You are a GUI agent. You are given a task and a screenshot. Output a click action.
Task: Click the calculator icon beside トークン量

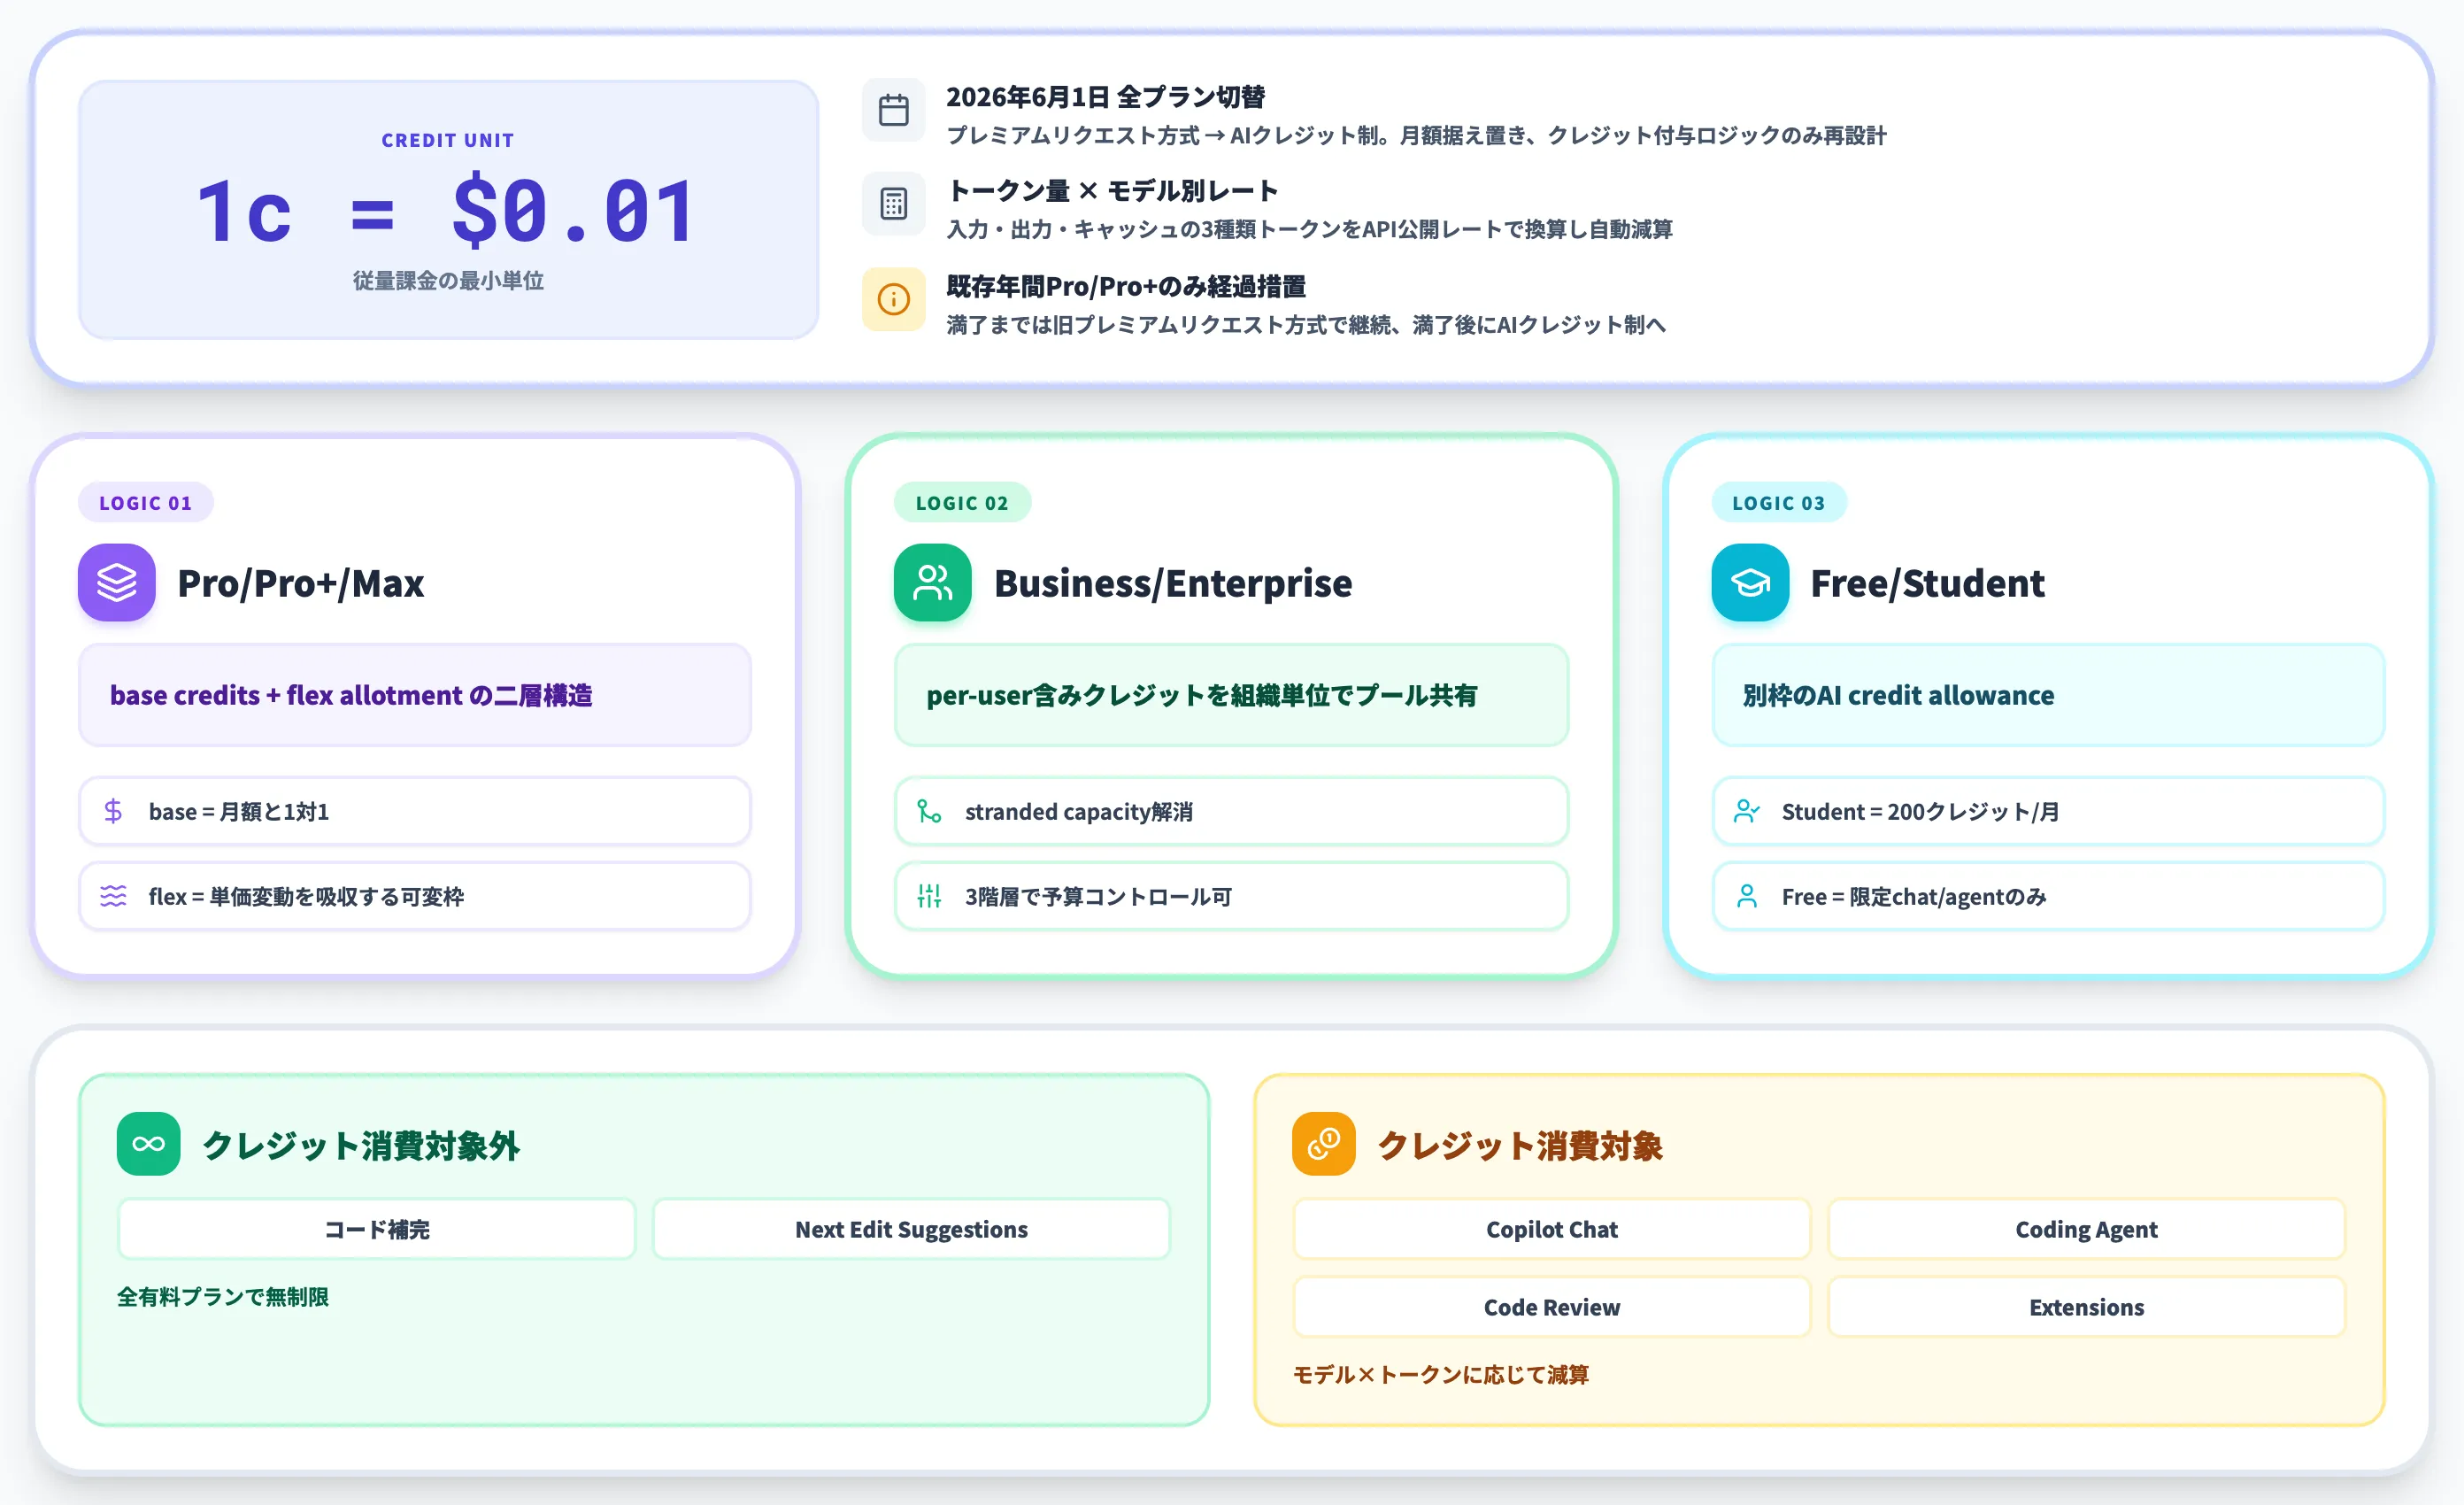[893, 204]
